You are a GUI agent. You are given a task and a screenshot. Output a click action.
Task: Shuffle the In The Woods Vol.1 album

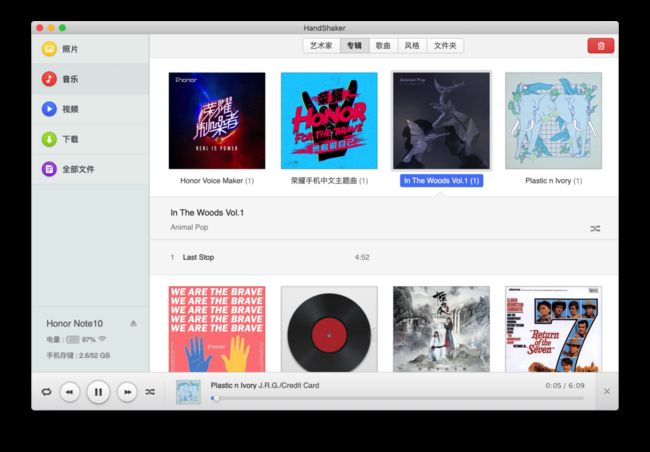[x=595, y=228]
